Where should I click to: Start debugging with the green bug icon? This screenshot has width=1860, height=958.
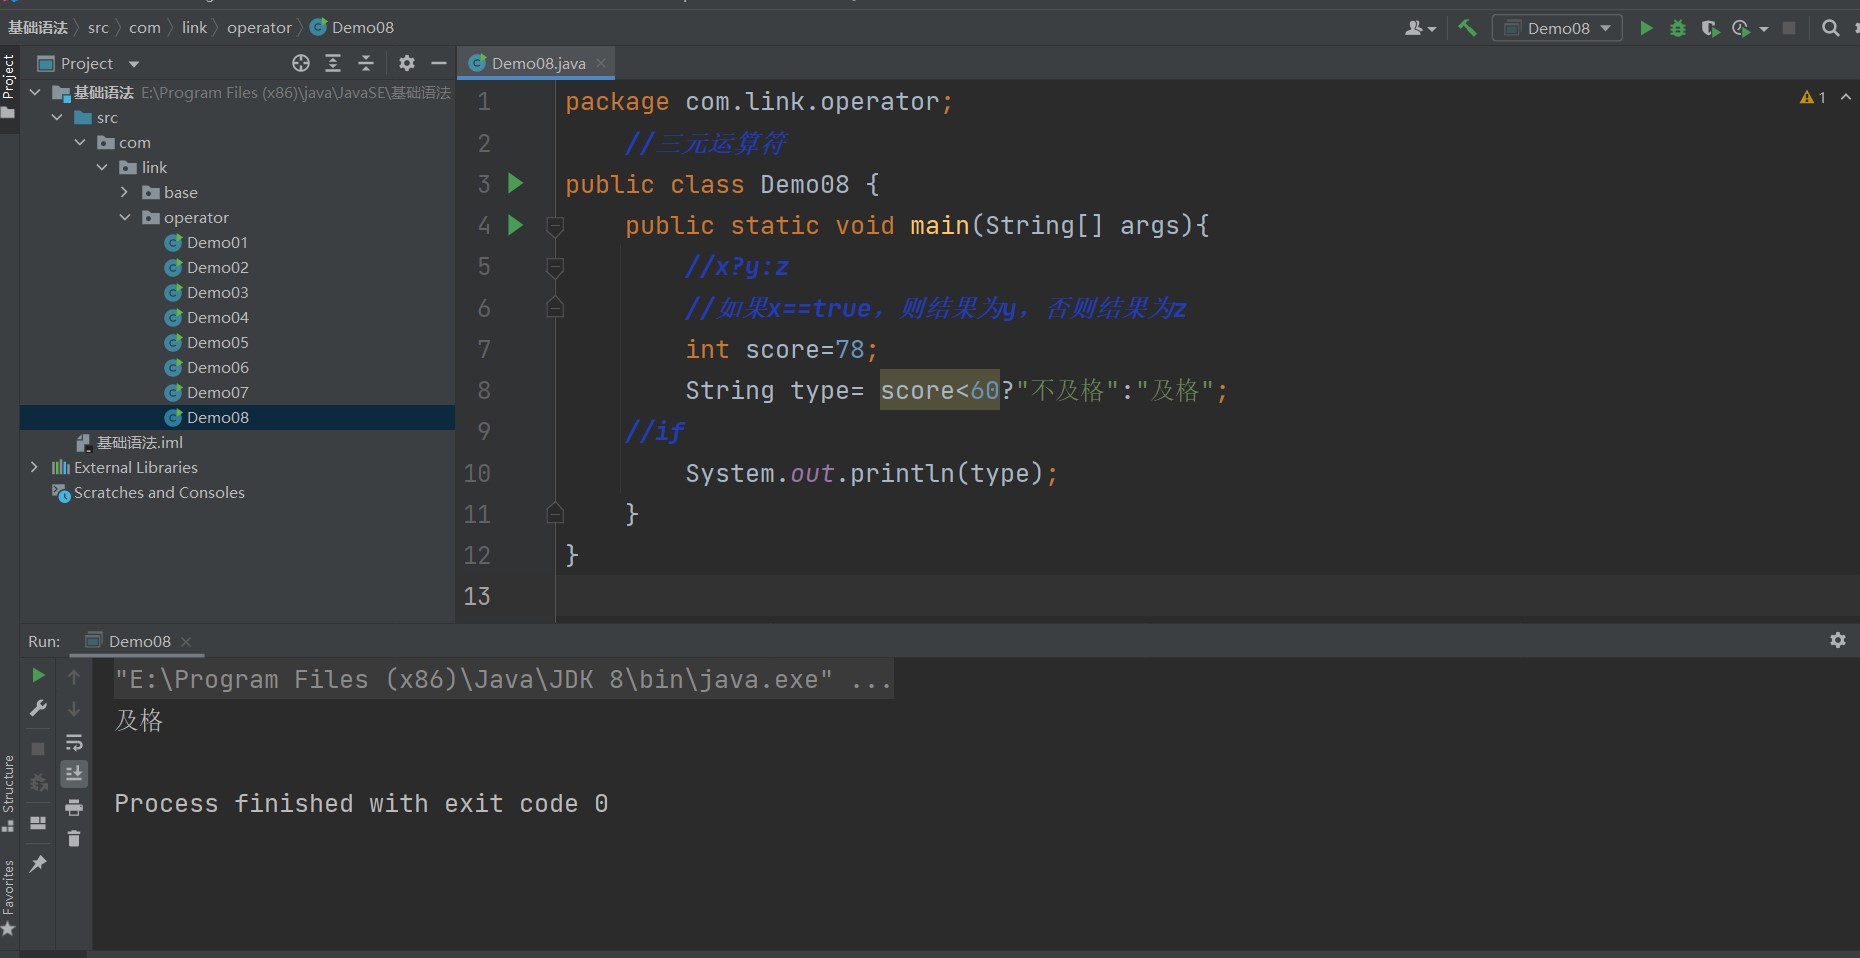(x=1678, y=28)
